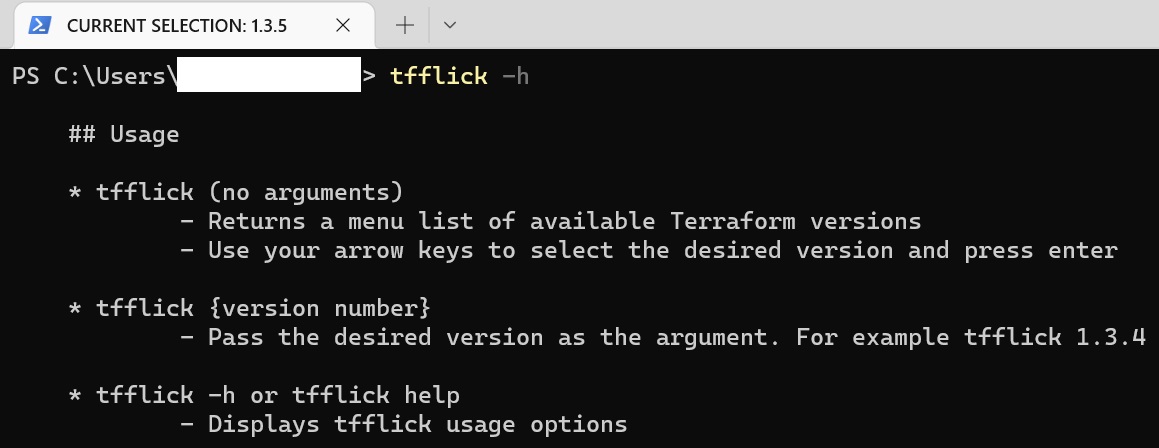Viewport: 1159px width, 448px height.
Task: Close the CURRENT SELECTION: 1.3.5 tab
Action: coord(342,26)
